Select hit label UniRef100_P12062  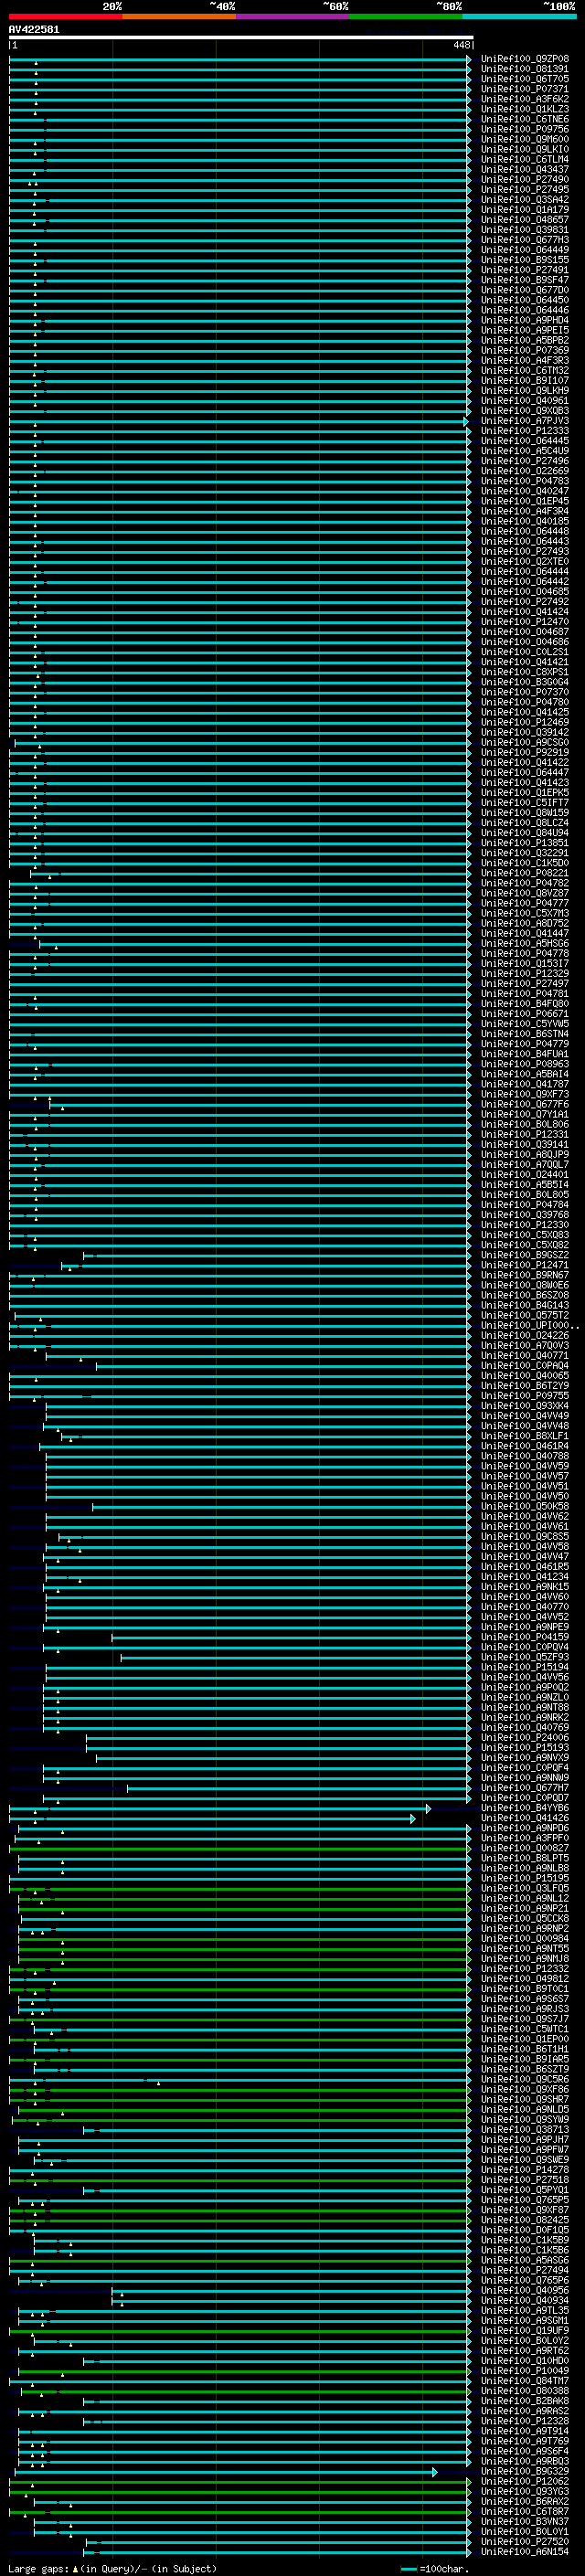click(525, 2481)
